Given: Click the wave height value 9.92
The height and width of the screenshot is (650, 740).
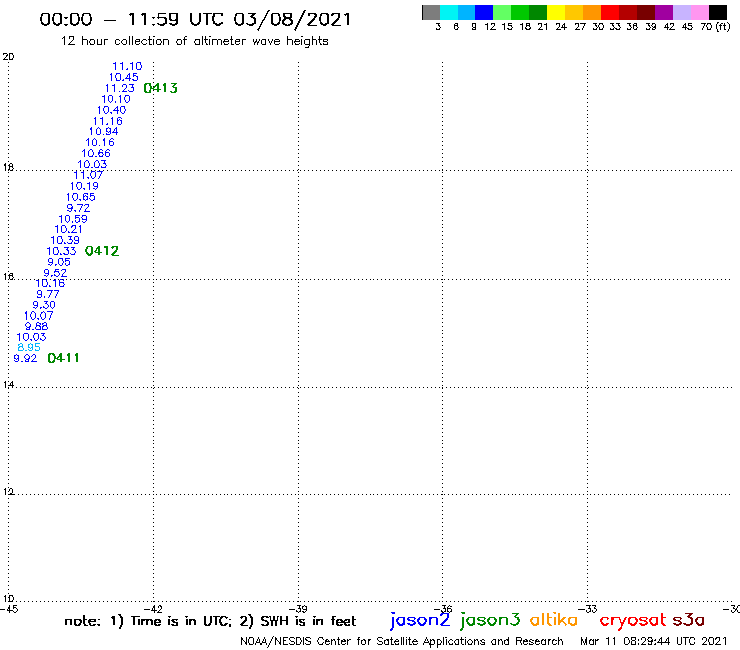Looking at the screenshot, I should [25, 358].
